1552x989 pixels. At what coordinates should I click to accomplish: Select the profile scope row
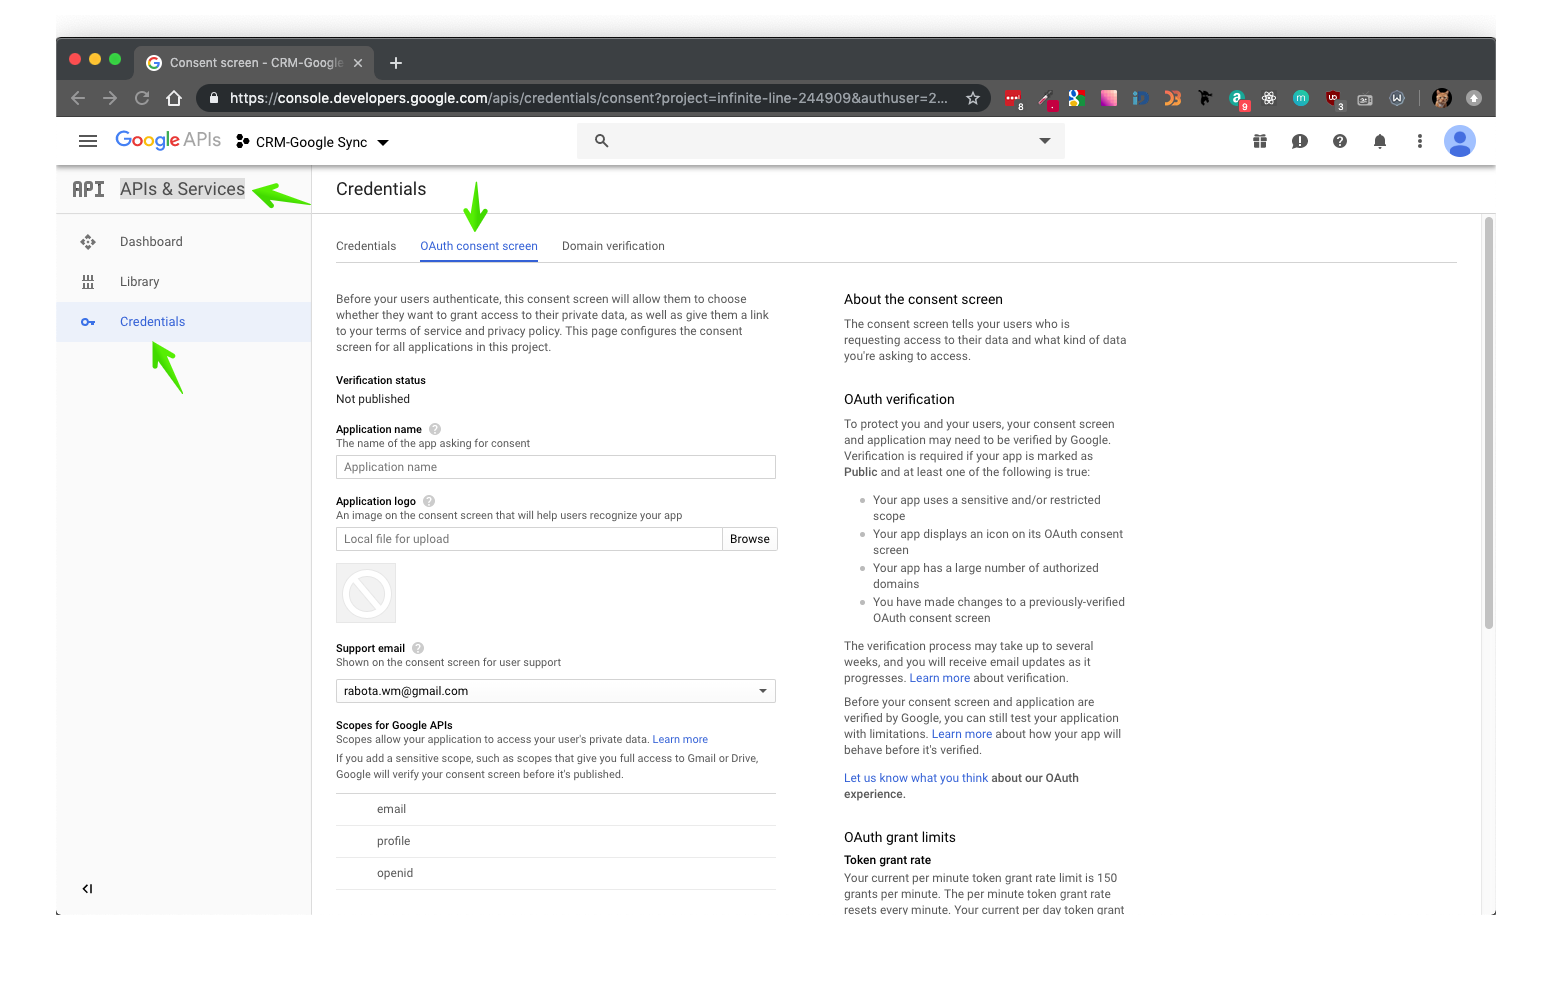pyautogui.click(x=556, y=841)
